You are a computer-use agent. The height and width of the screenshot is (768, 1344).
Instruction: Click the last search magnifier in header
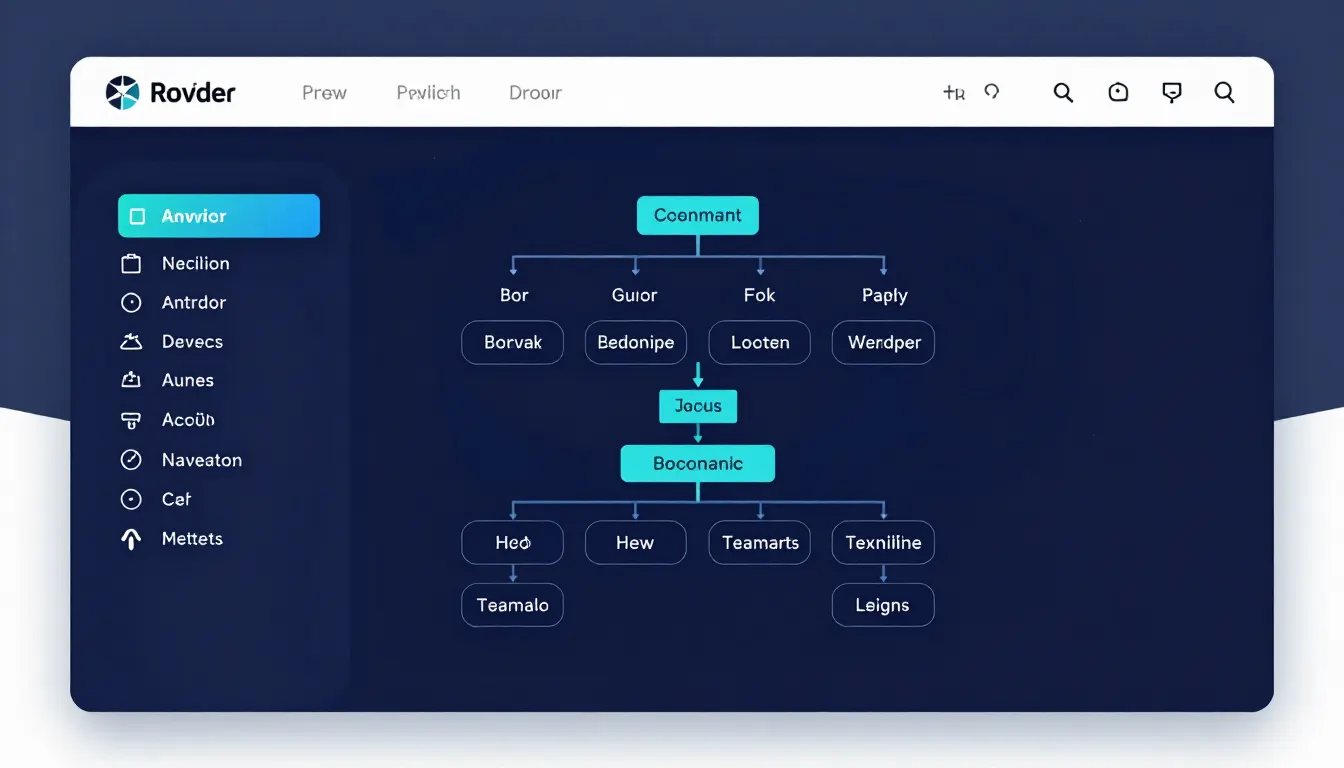(1224, 93)
